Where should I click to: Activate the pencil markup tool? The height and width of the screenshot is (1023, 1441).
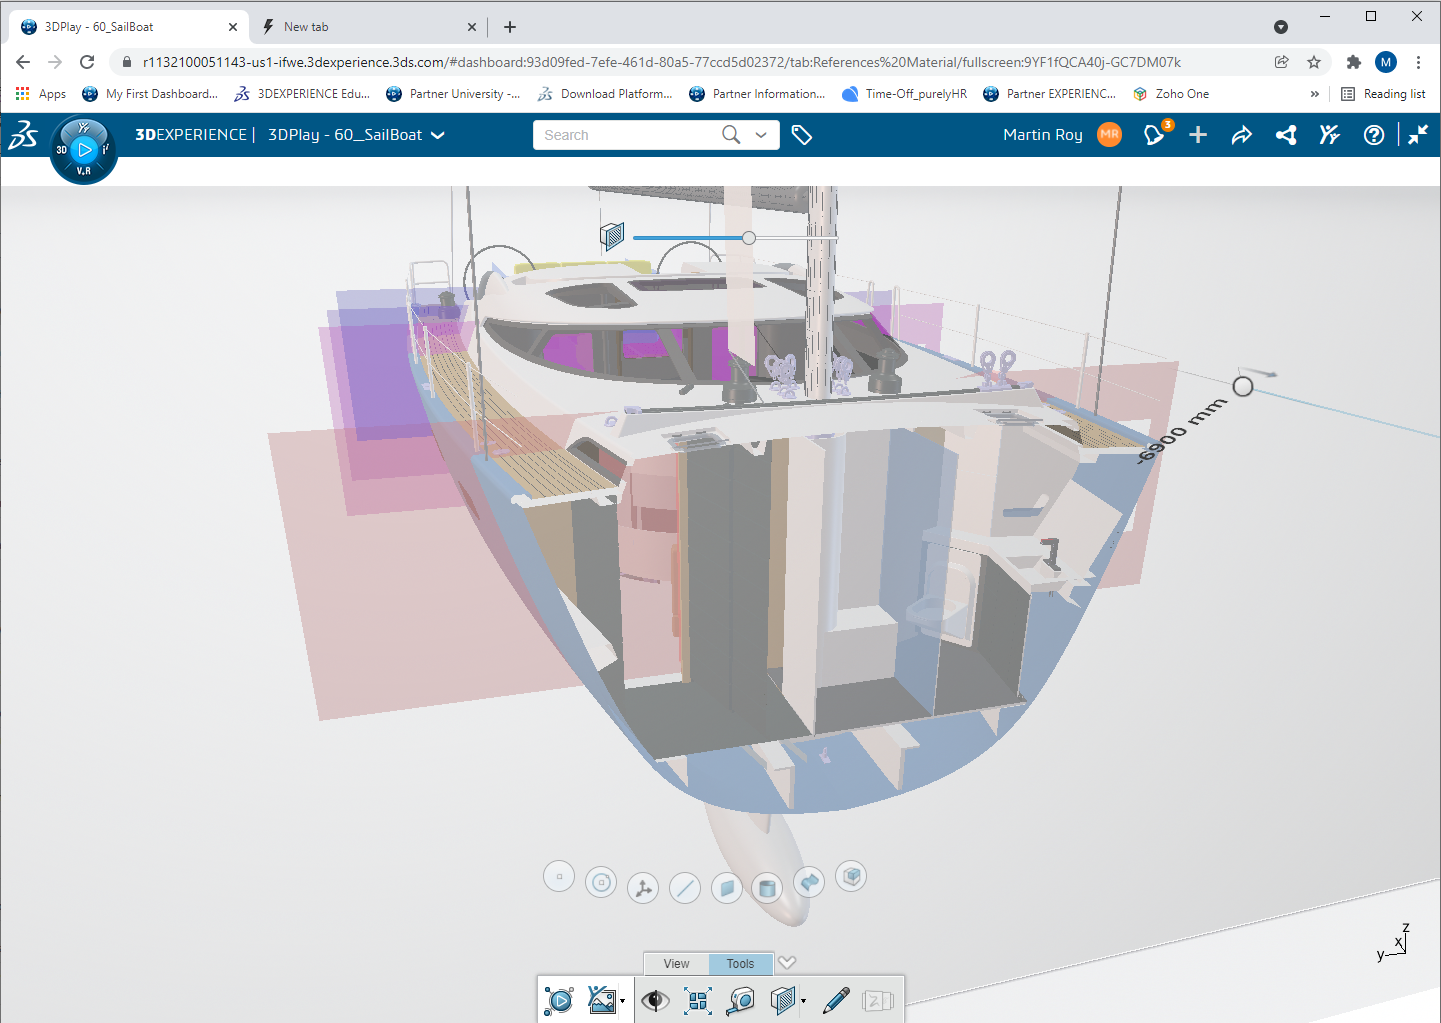pos(835,1000)
